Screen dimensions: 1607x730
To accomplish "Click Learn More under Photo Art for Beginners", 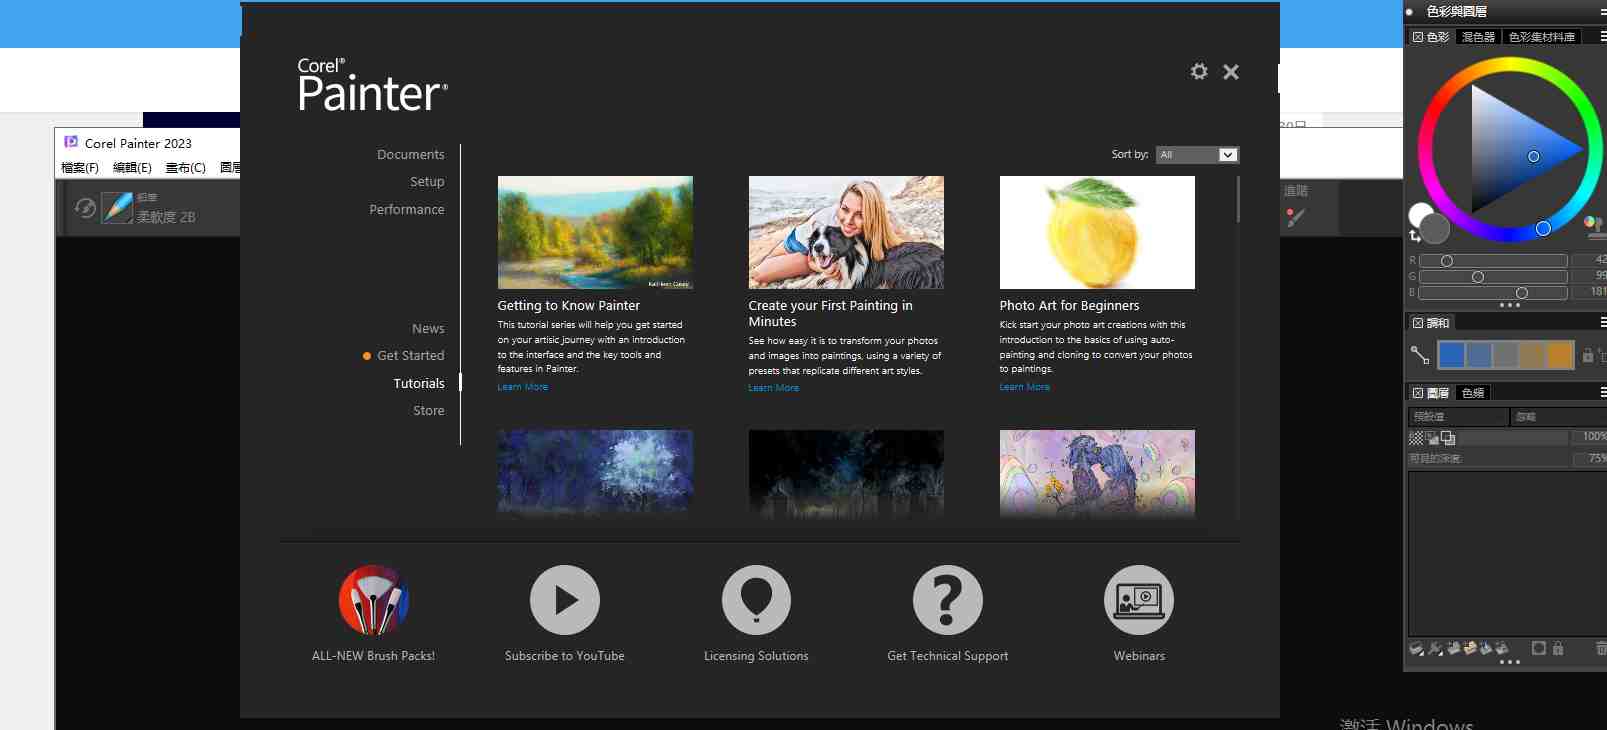I will 1025,387.
